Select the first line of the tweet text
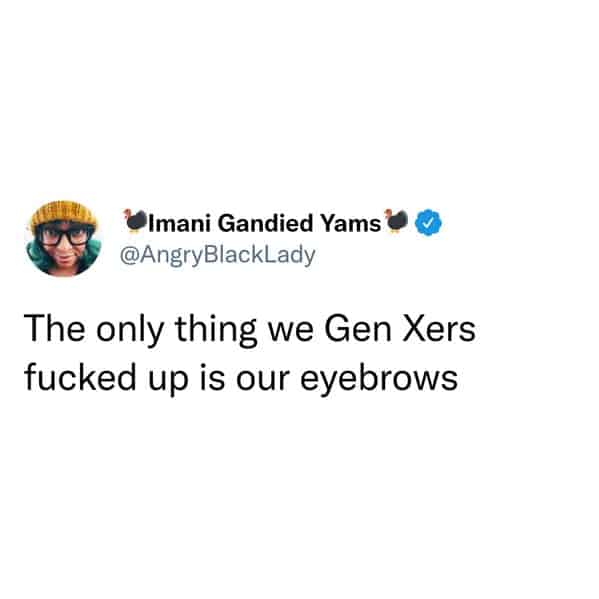Screen dimensions: 599x599 coord(250,331)
